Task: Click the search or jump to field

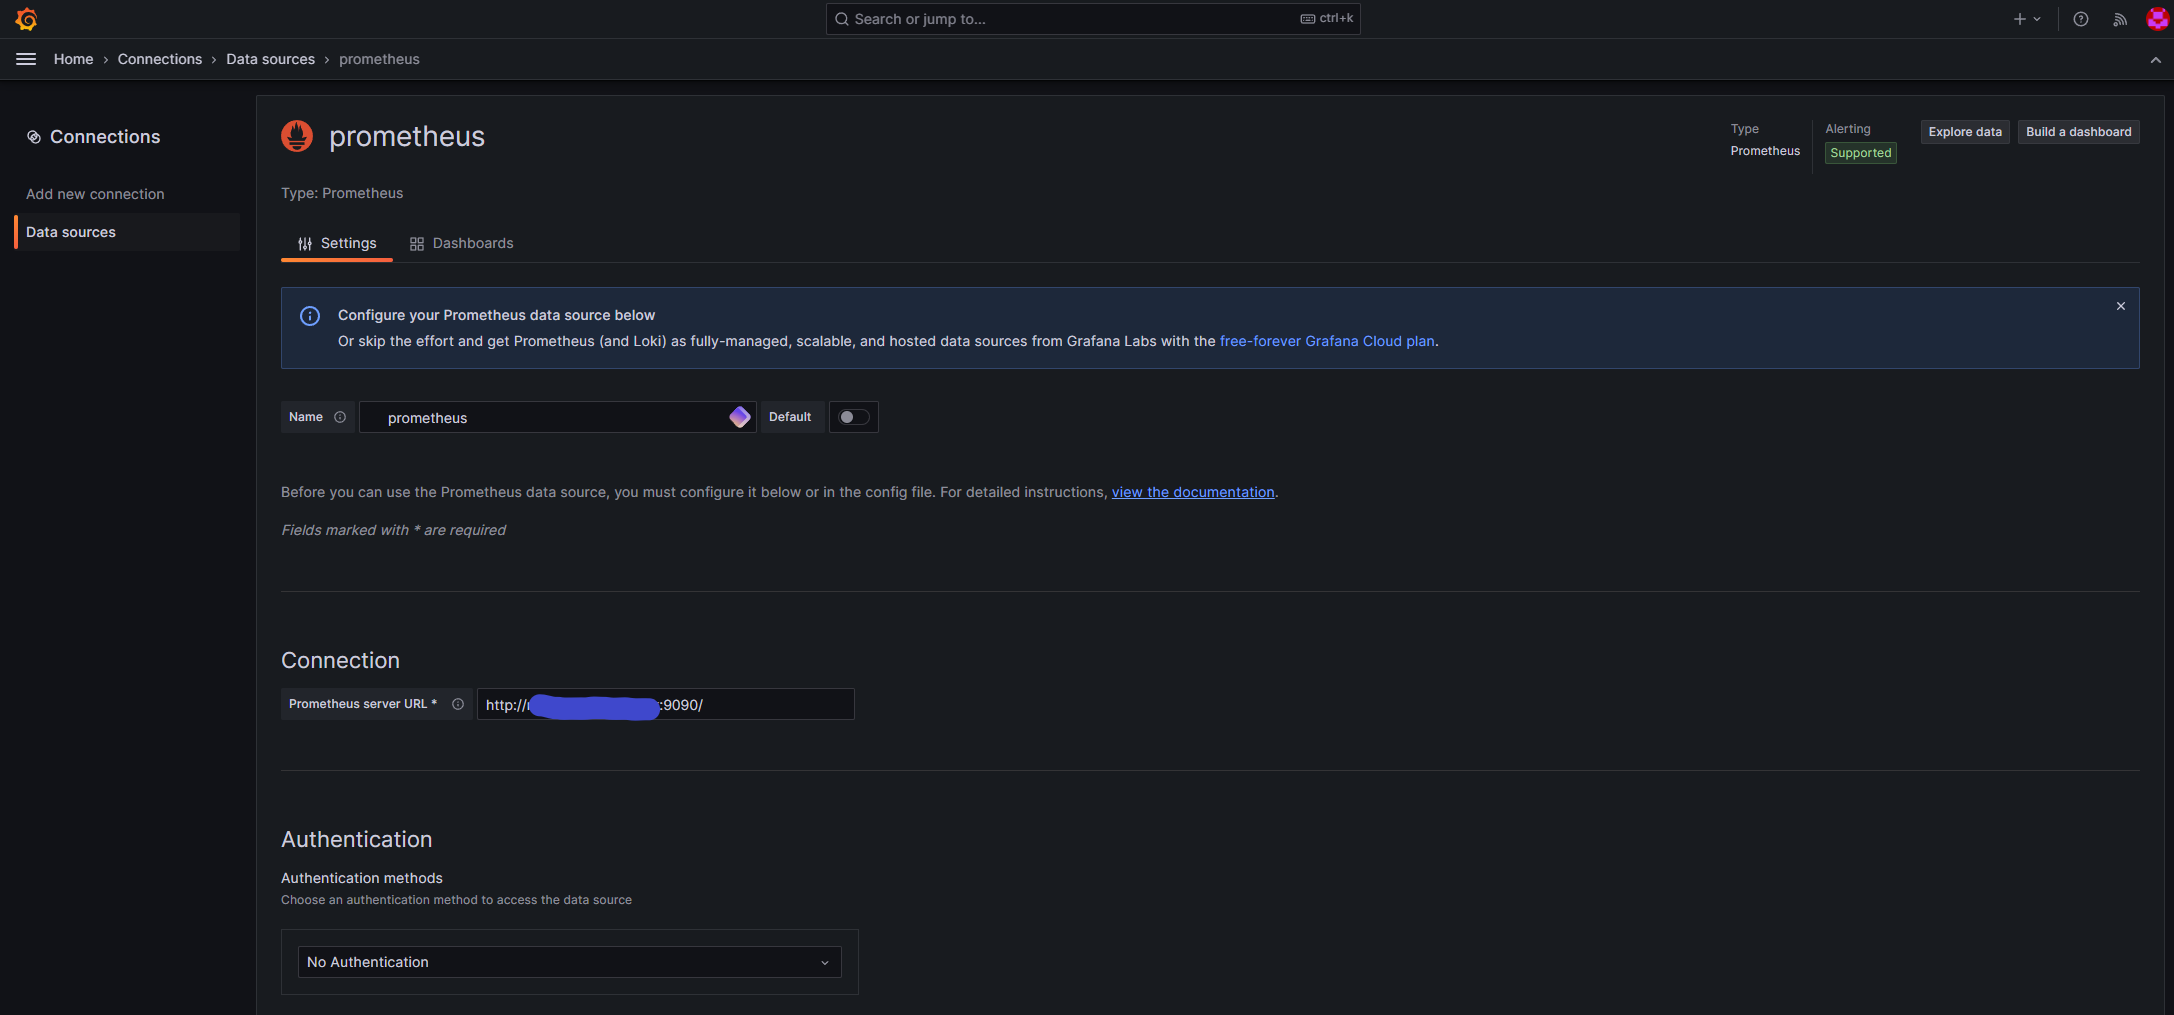Action: pos(1092,18)
